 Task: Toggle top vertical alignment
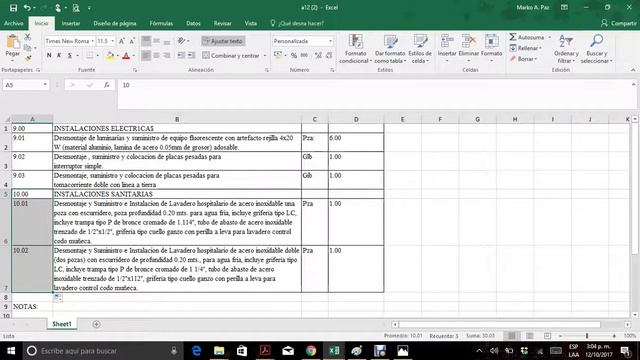coord(146,41)
